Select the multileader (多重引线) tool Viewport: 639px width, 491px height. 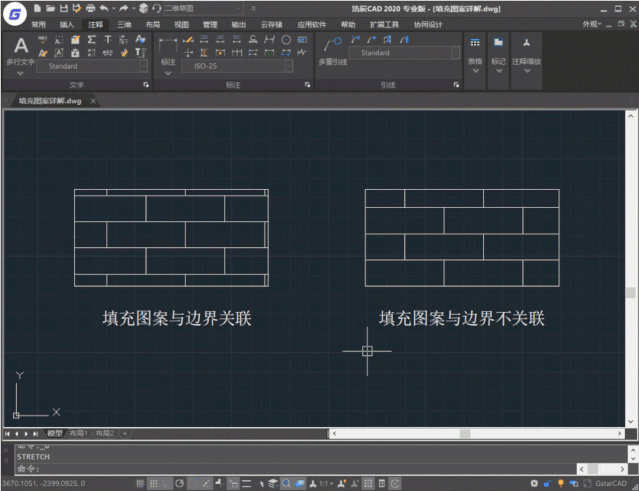[331, 46]
